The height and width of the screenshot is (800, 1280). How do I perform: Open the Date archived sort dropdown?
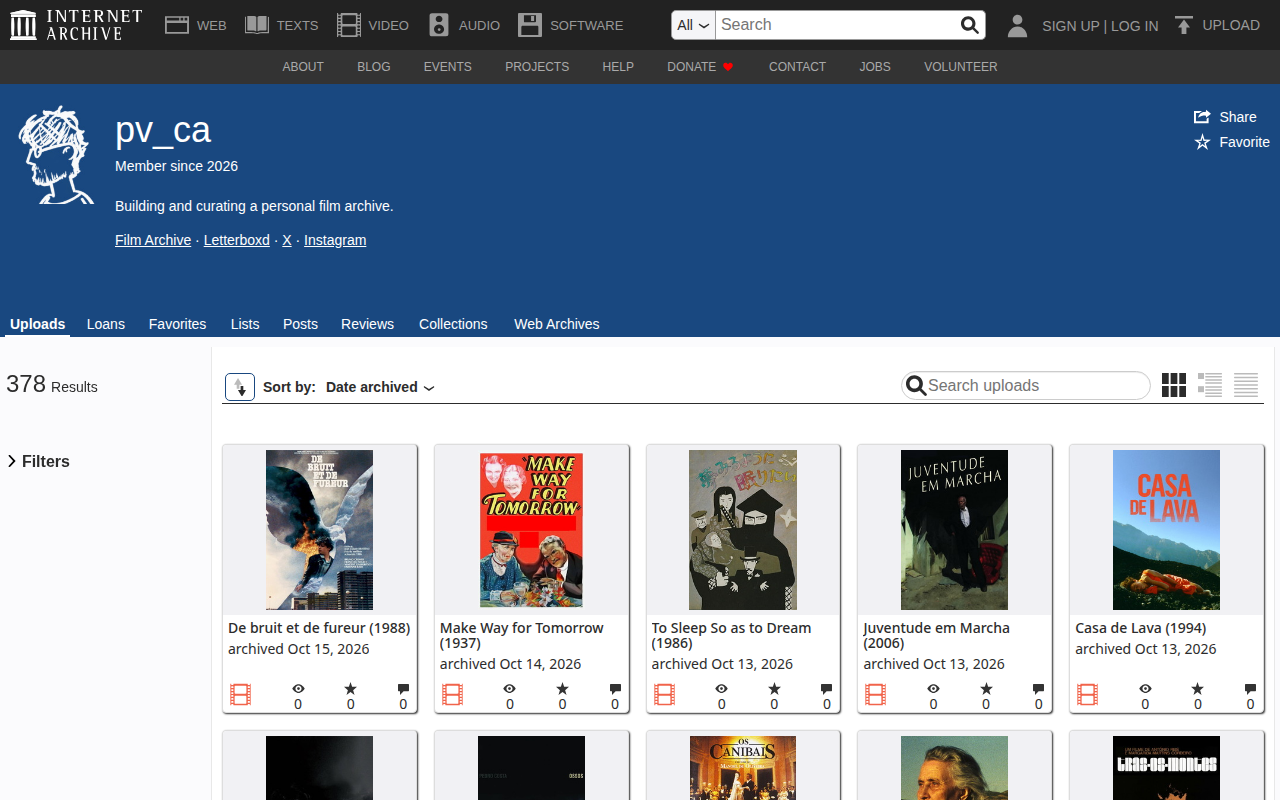(380, 387)
